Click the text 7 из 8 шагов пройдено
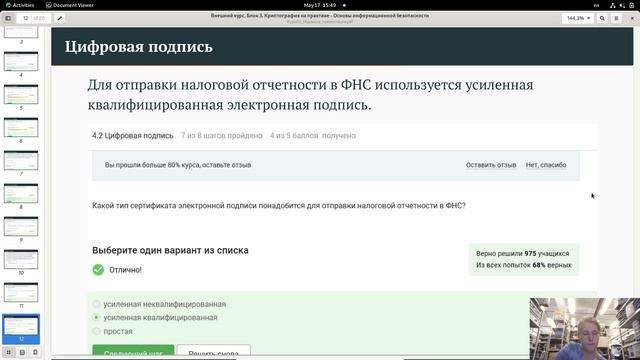Image resolution: width=640 pixels, height=360 pixels. tap(222, 136)
